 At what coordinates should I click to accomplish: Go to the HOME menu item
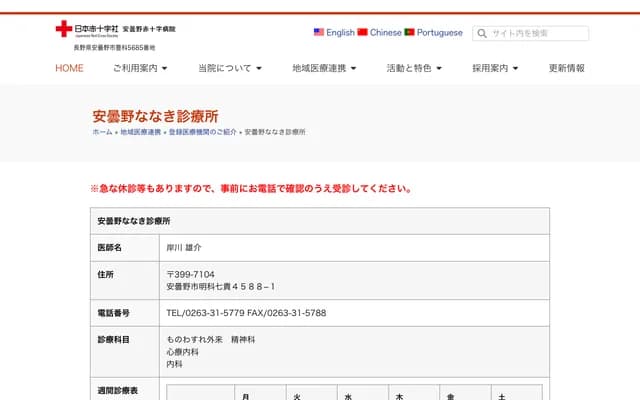(69, 69)
